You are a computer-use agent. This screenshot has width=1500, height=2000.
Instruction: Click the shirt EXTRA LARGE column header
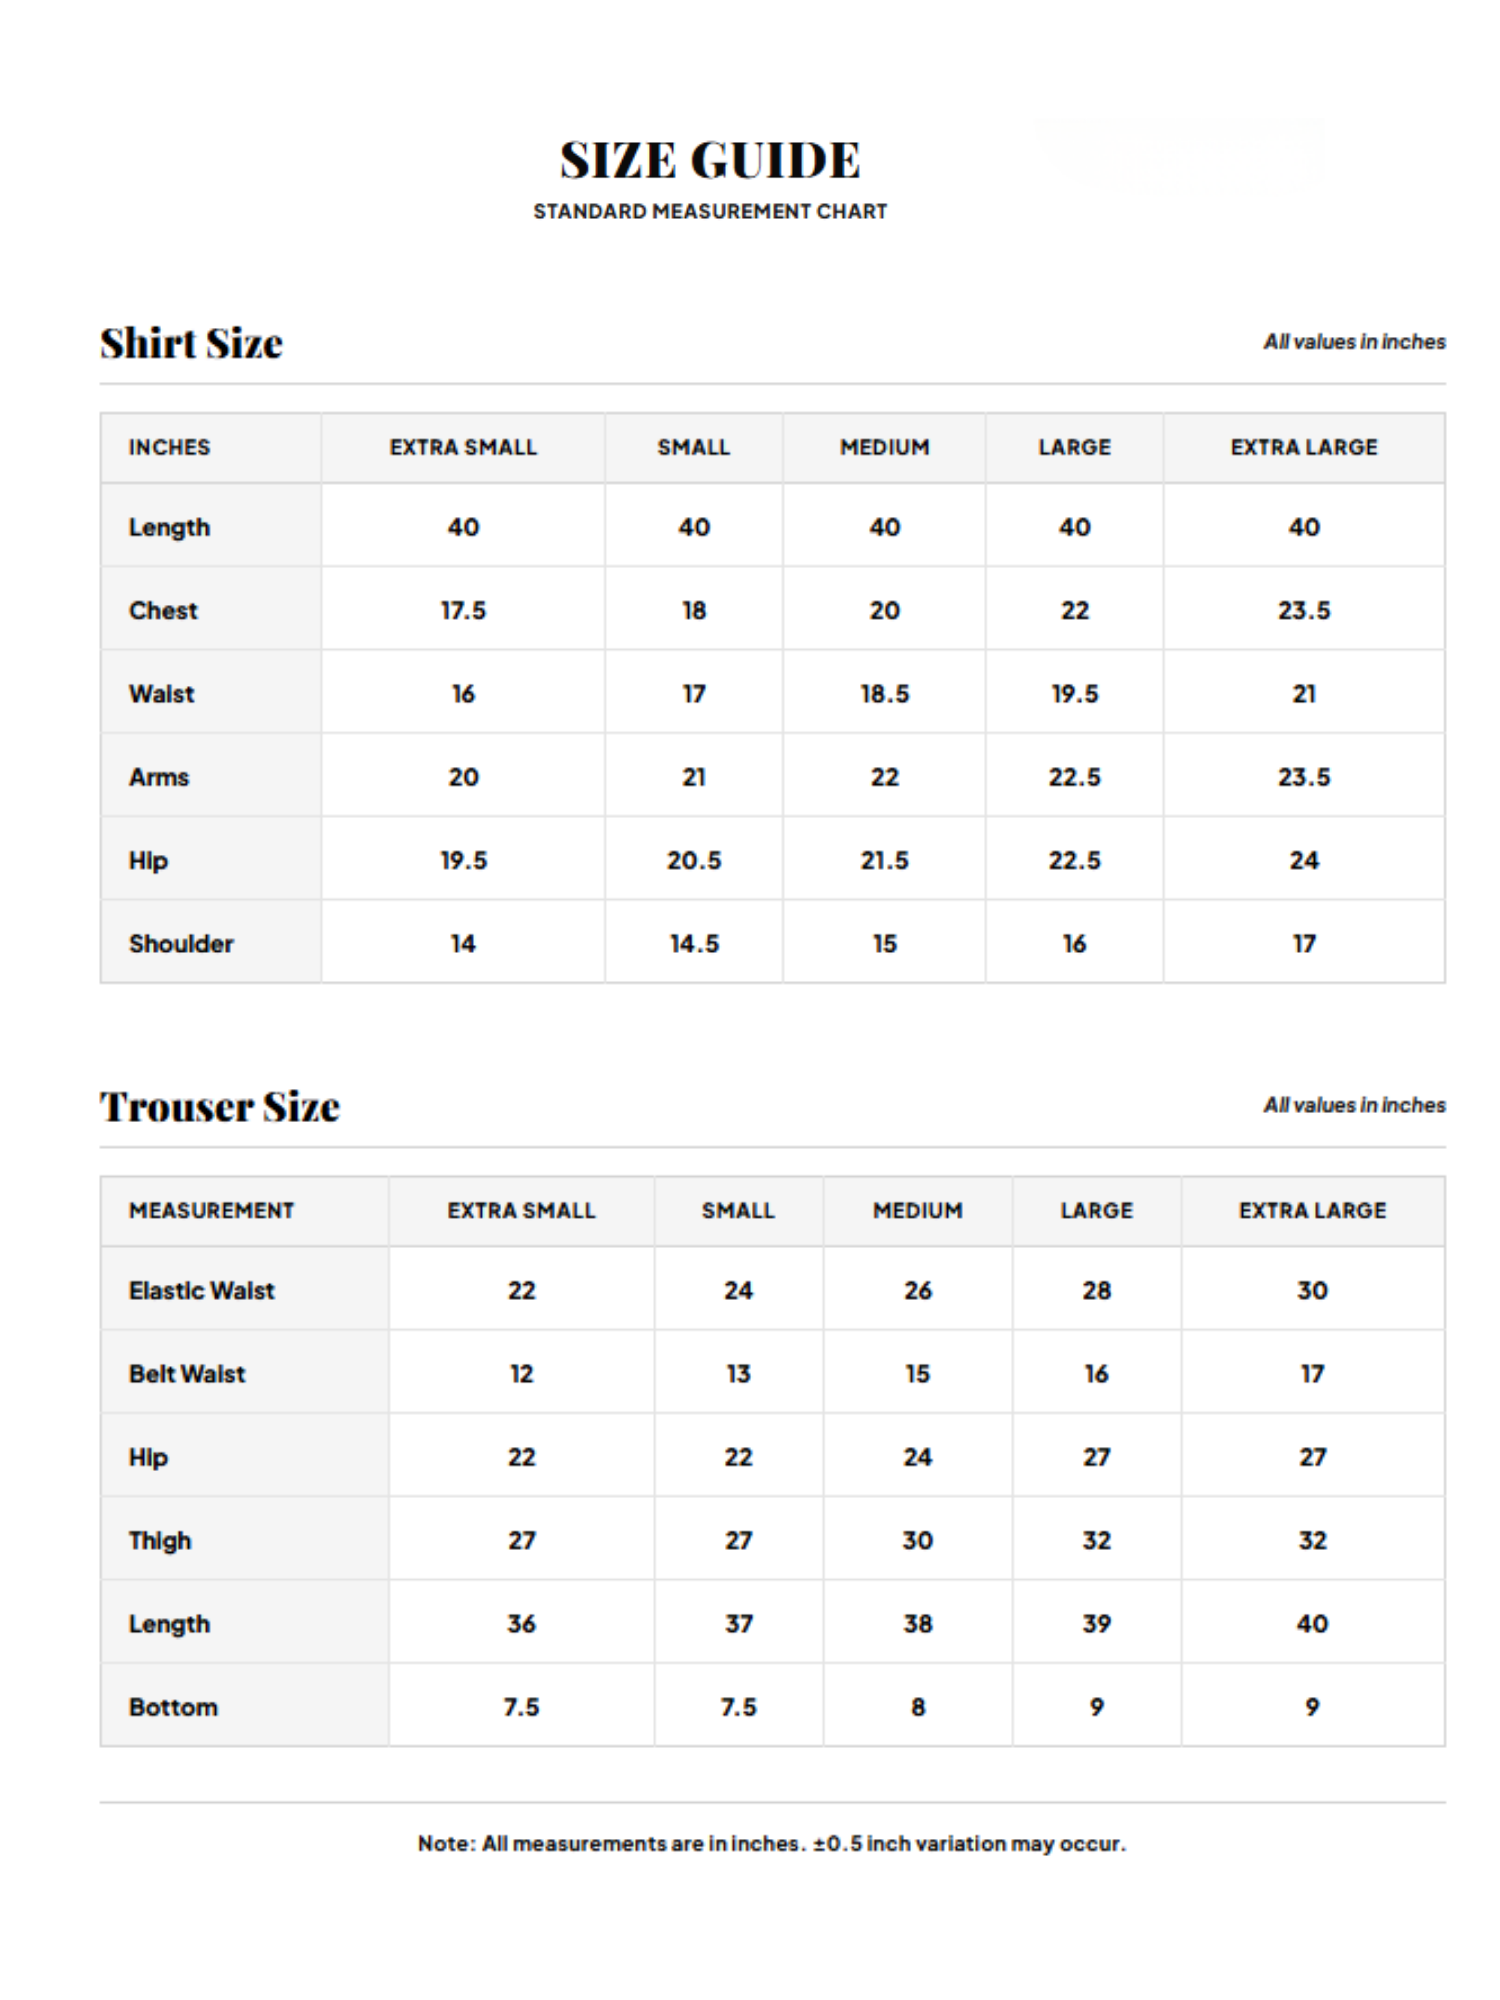pyautogui.click(x=1303, y=447)
